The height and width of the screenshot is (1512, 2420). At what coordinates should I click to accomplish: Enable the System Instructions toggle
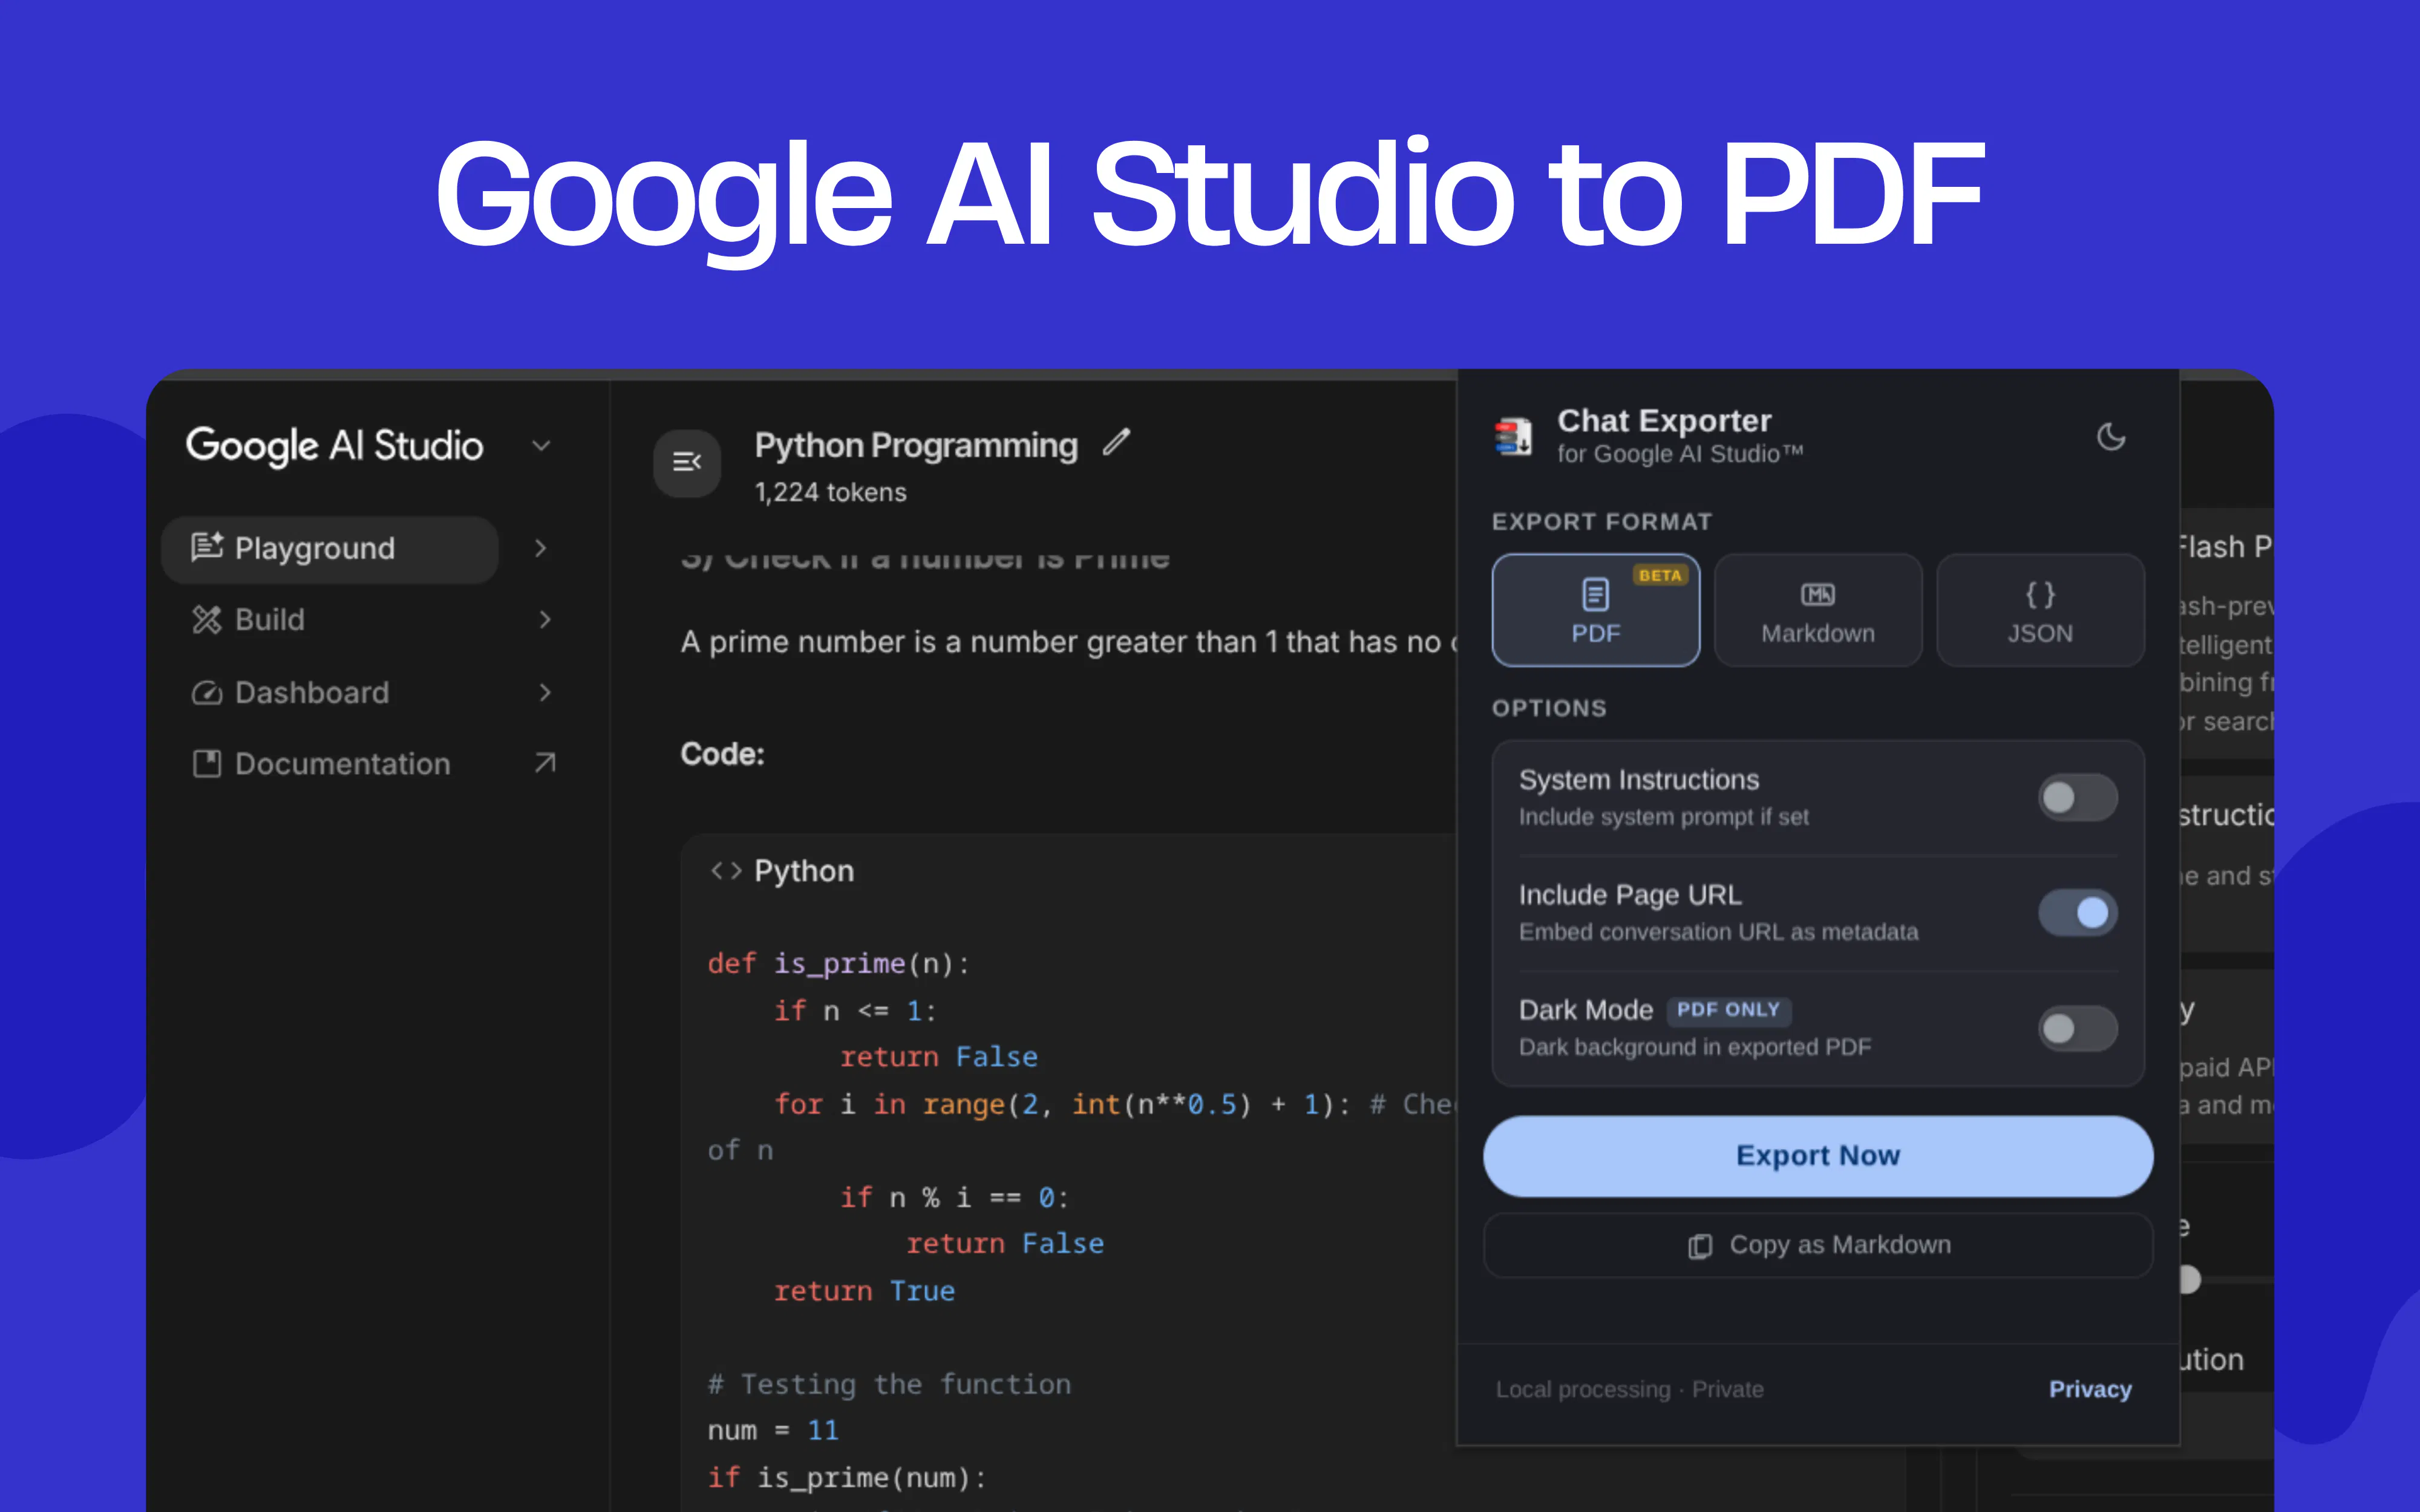click(2078, 797)
